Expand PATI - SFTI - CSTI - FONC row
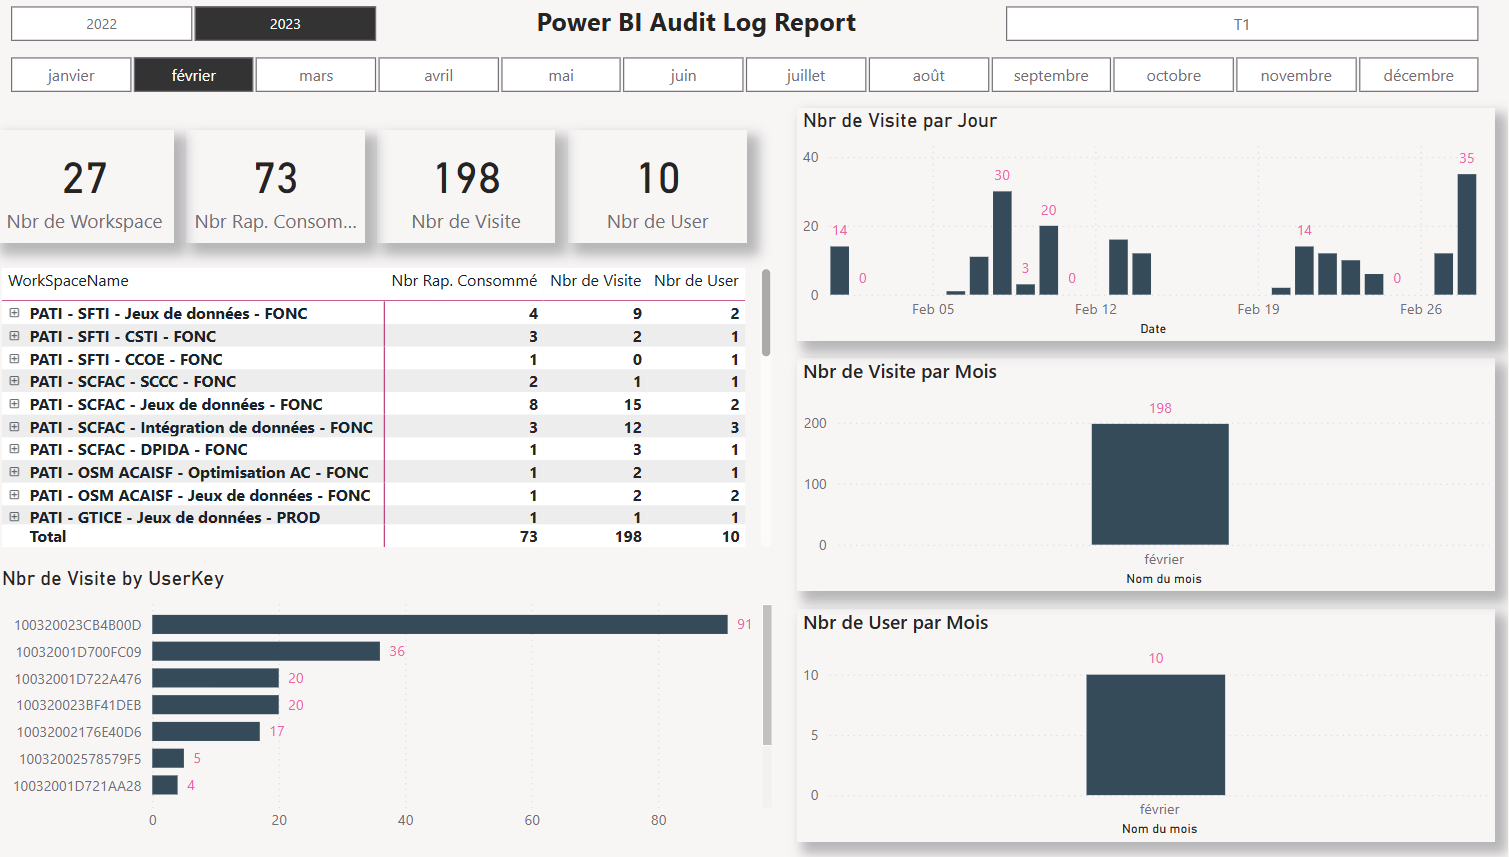 [15, 336]
